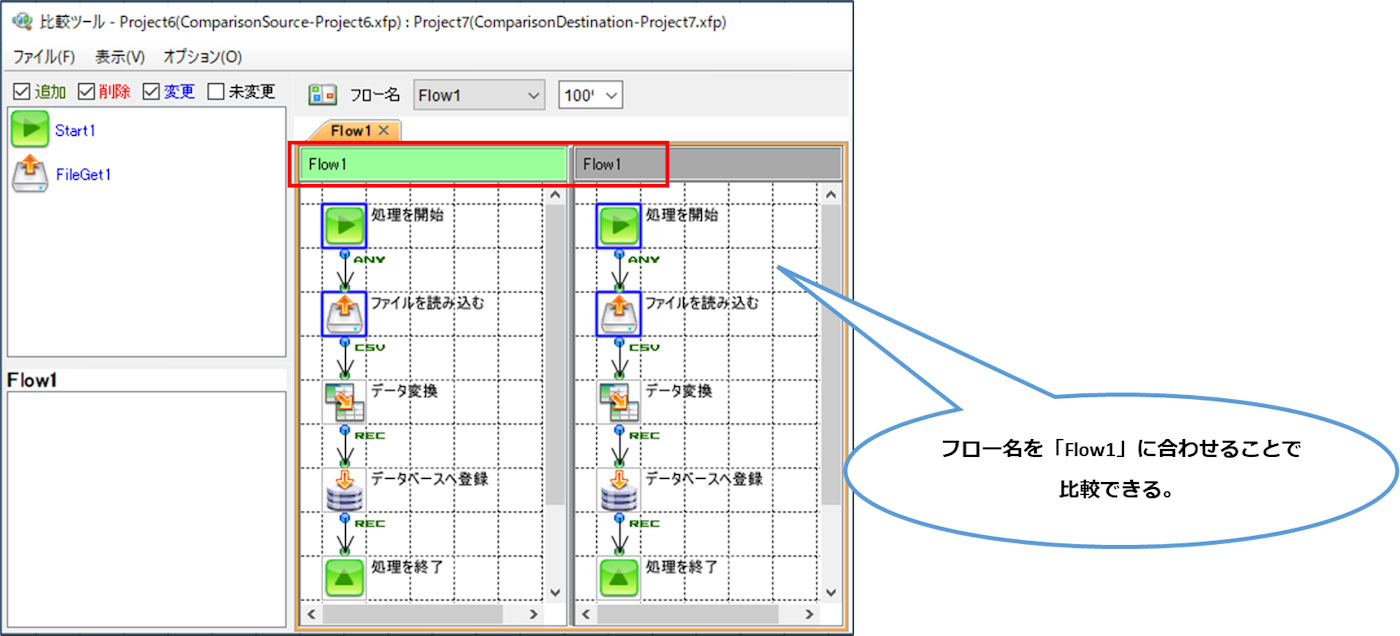The width and height of the screenshot is (1400, 636).
Task: Toggle the 削除 checkbox
Action: 86,92
